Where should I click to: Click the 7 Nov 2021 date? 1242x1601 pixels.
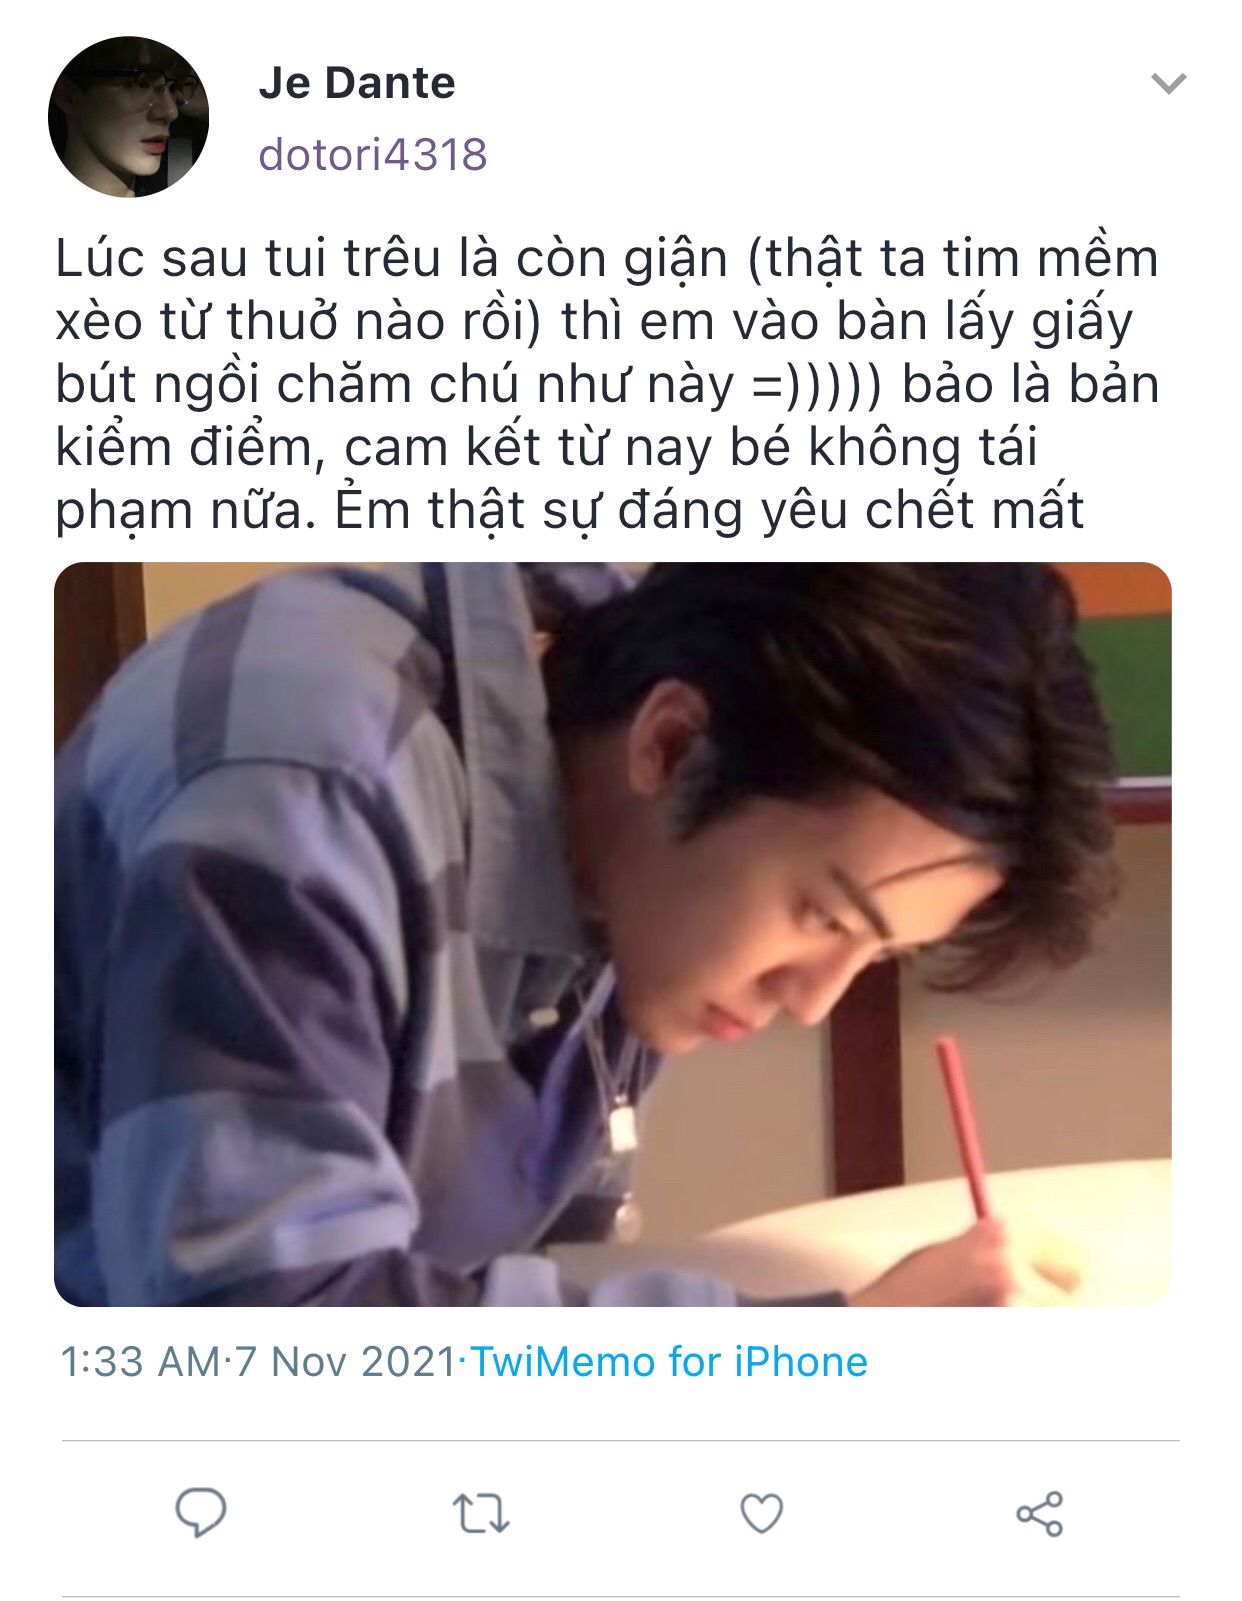[x=346, y=1362]
